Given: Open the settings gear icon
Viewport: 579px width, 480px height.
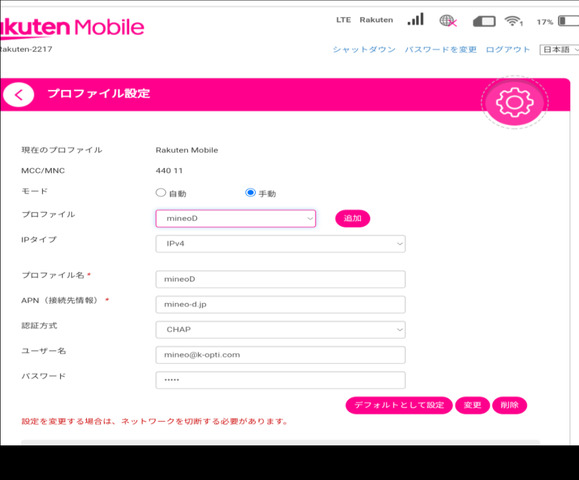Looking at the screenshot, I should (514, 102).
